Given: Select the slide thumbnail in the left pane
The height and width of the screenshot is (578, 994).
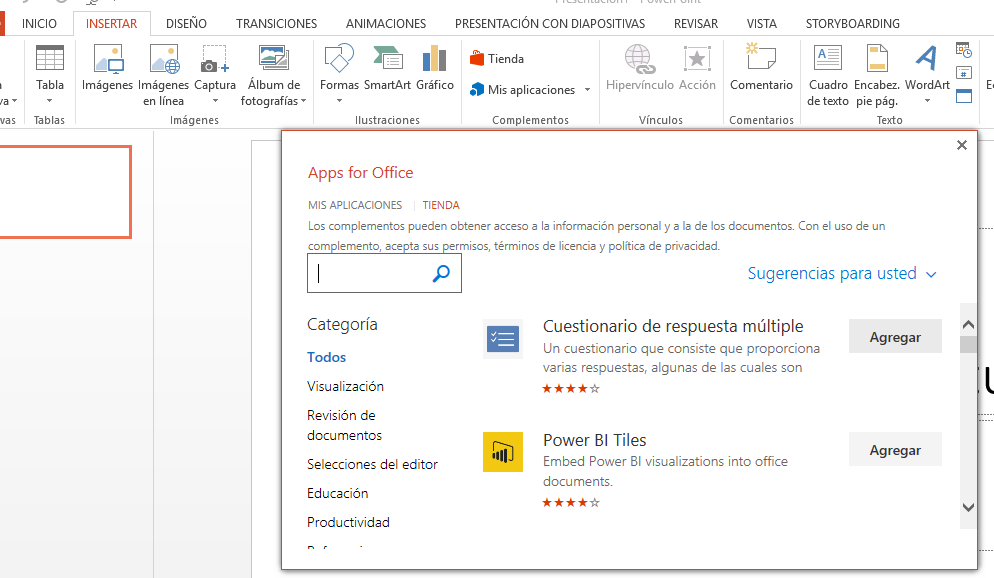Looking at the screenshot, I should [65, 192].
